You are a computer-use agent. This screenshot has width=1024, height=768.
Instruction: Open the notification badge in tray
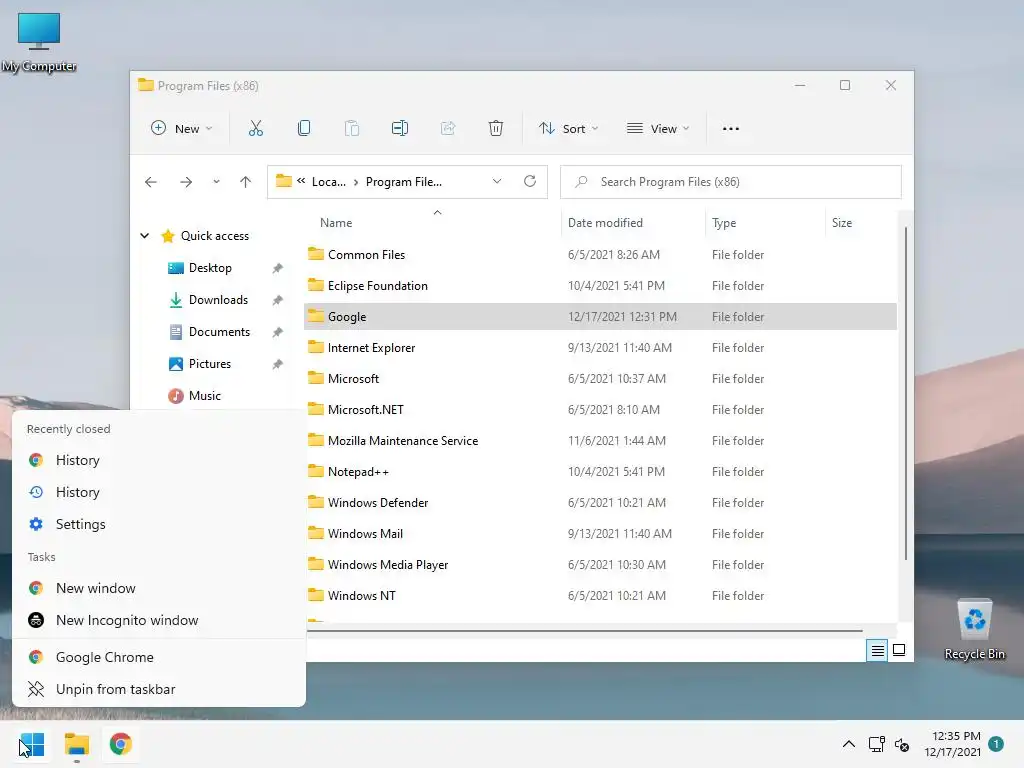coord(996,743)
